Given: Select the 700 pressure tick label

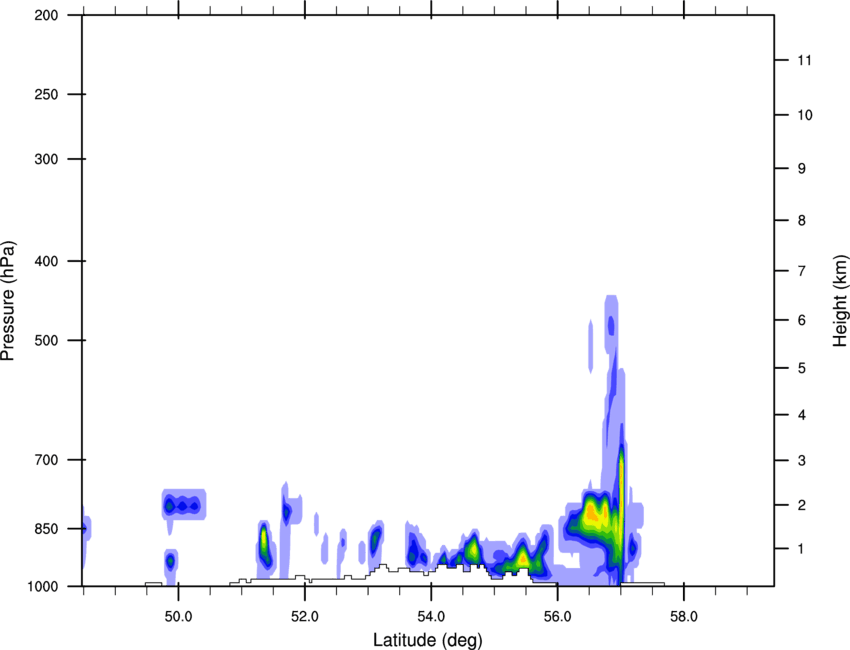Looking at the screenshot, I should [46, 460].
